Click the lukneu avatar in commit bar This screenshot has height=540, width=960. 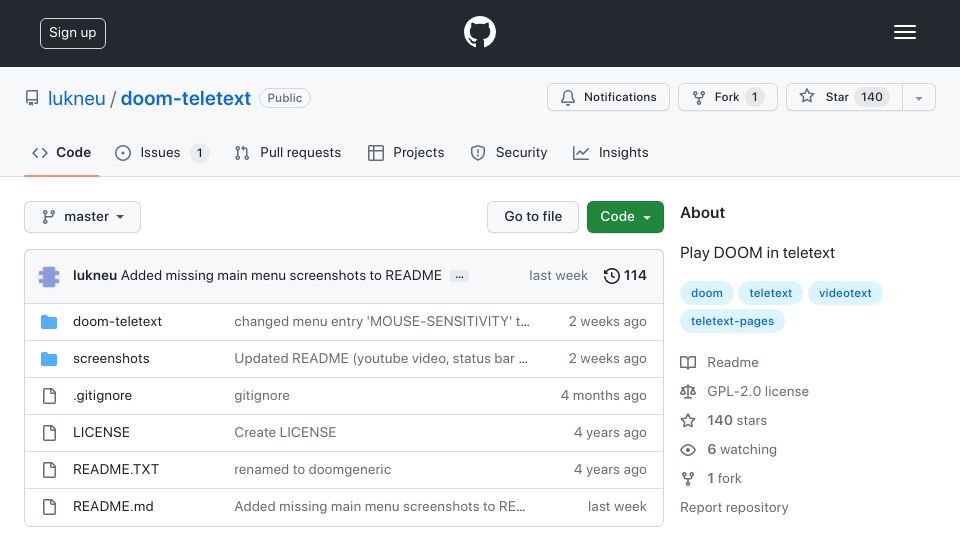pyautogui.click(x=49, y=276)
